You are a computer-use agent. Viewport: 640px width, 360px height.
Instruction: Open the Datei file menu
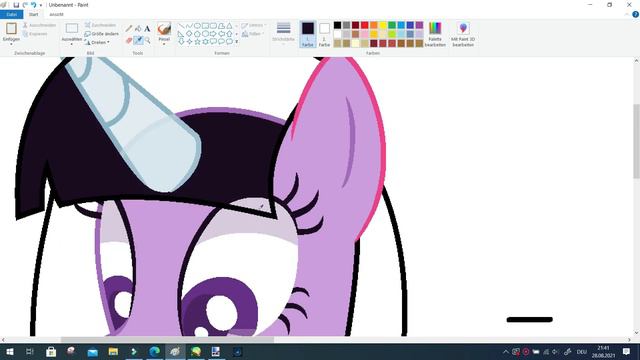pos(11,14)
